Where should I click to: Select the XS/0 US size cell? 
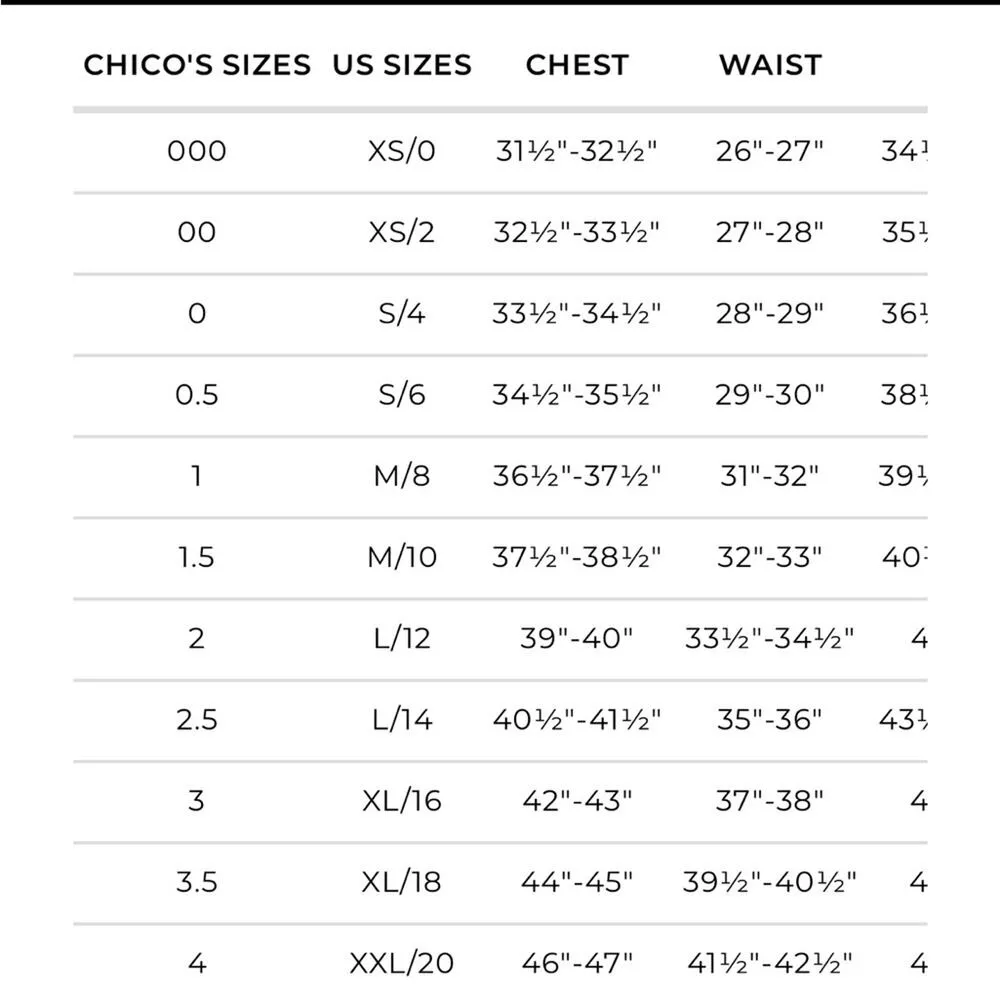[401, 151]
